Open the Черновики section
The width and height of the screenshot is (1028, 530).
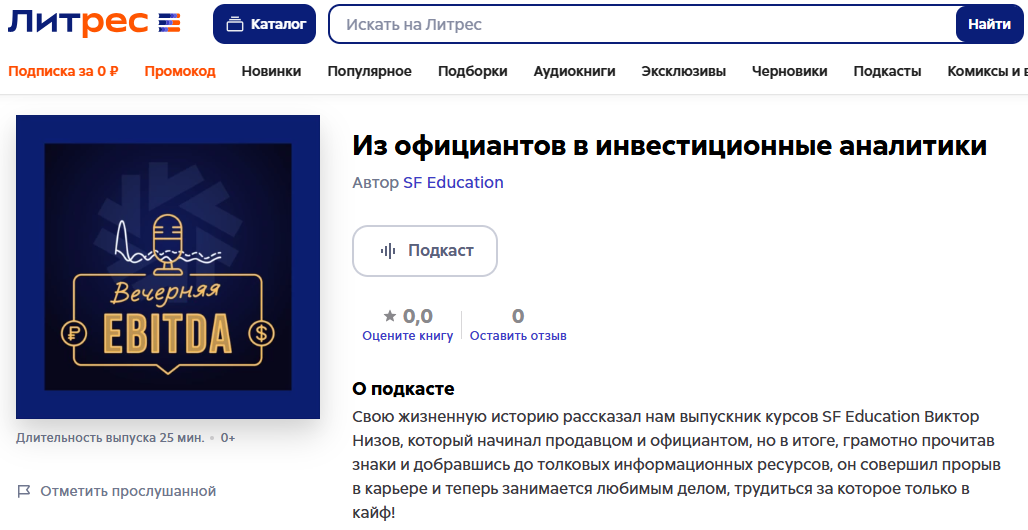pyautogui.click(x=789, y=71)
